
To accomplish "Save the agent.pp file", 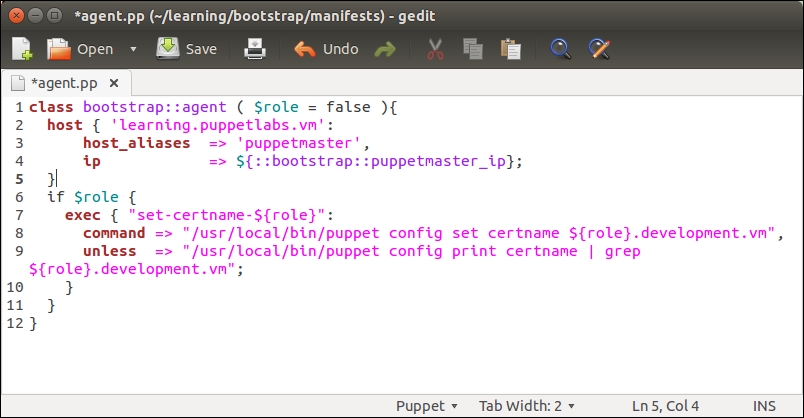I will coord(187,49).
